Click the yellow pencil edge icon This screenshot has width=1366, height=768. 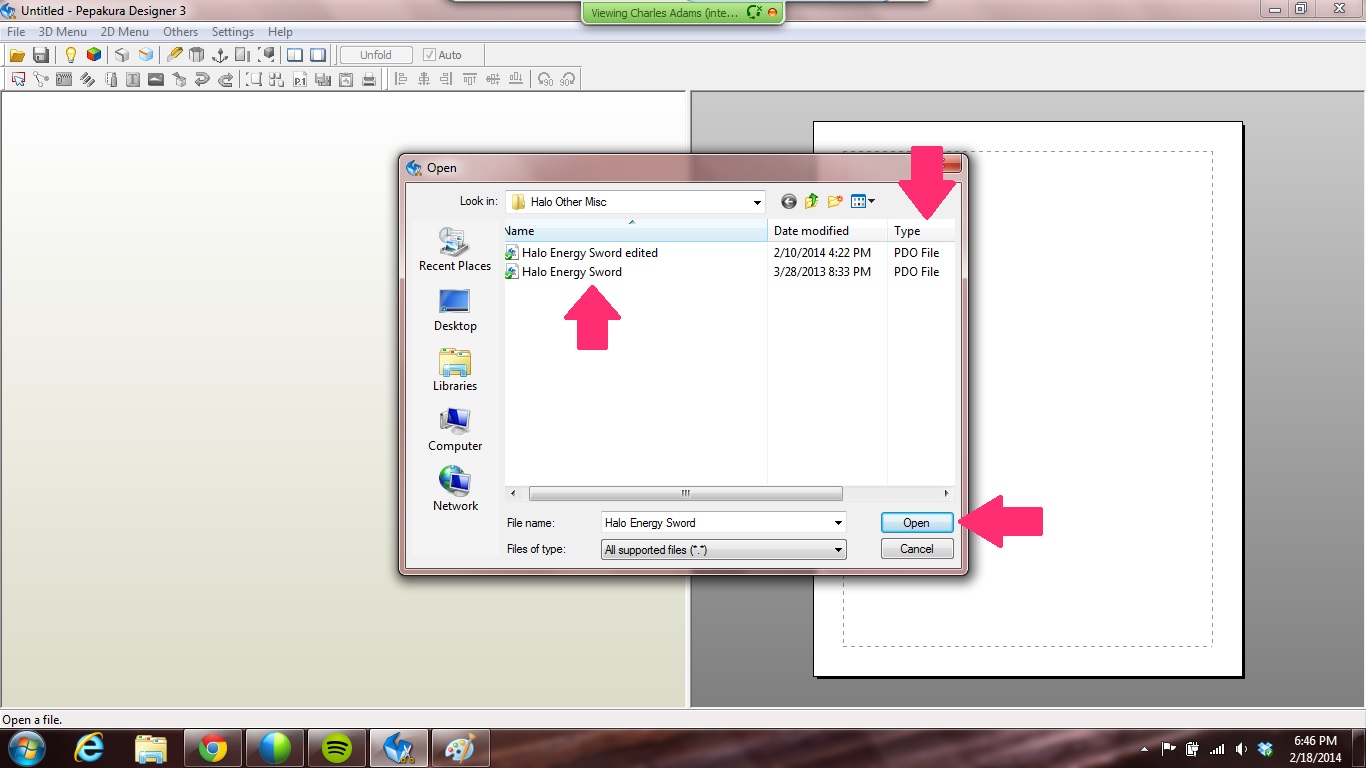(x=174, y=55)
